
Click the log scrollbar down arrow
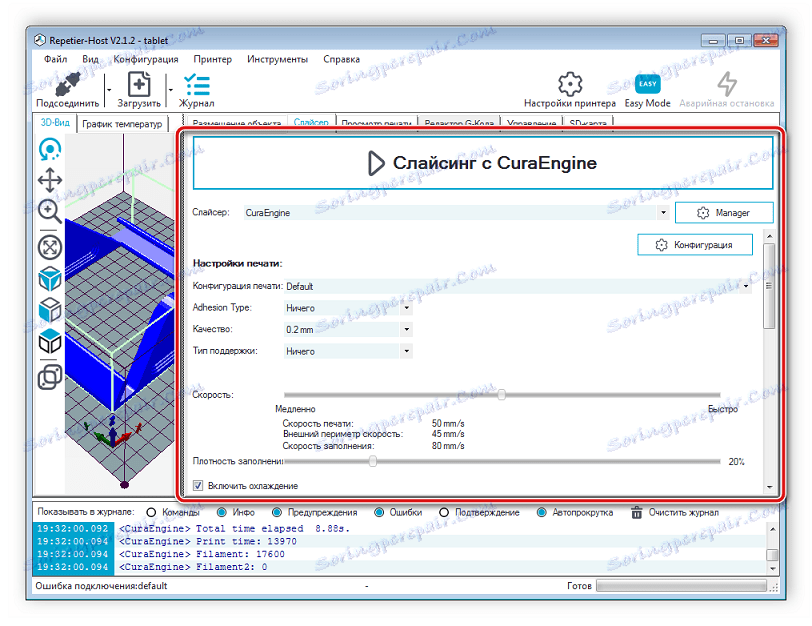click(772, 568)
